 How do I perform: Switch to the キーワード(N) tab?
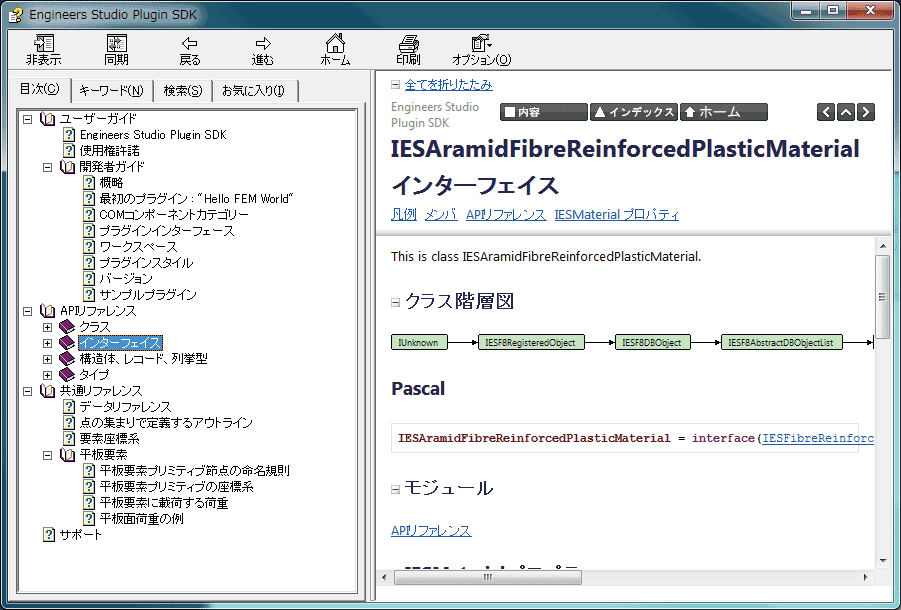point(111,91)
